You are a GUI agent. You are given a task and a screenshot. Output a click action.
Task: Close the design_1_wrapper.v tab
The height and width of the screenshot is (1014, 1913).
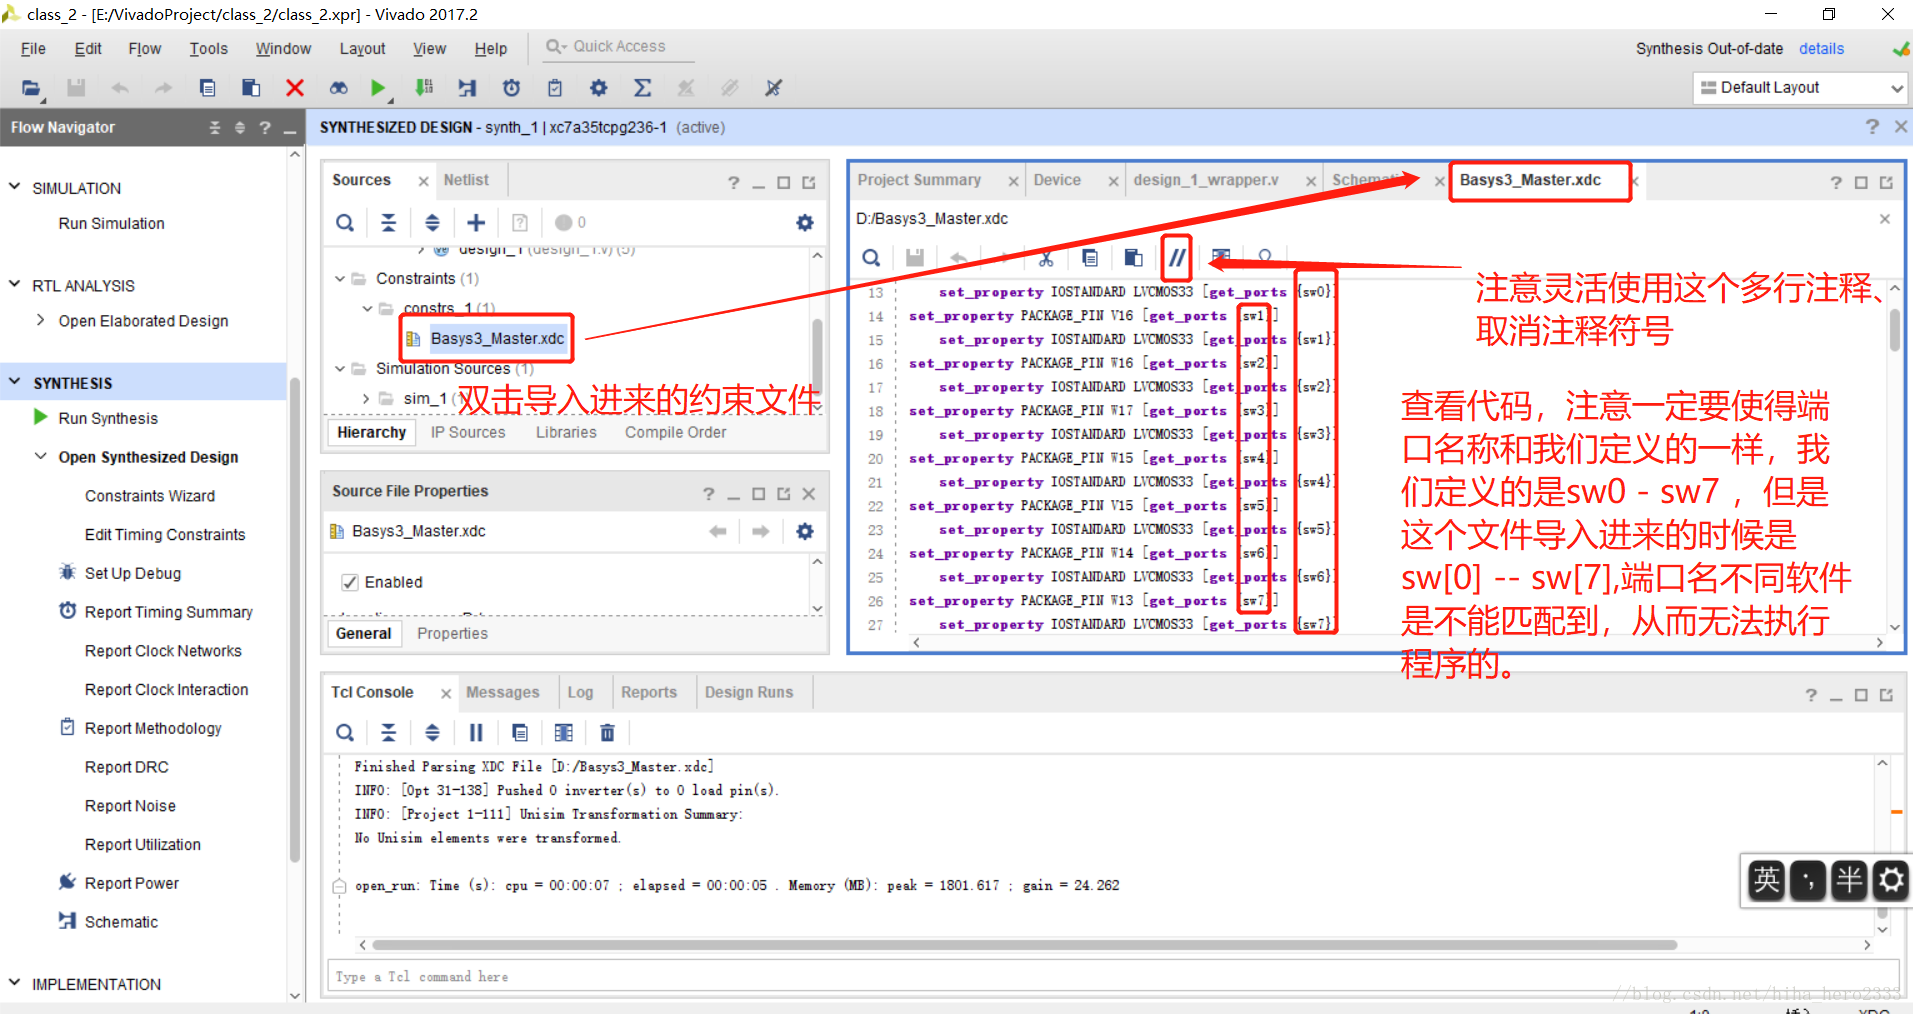point(1310,181)
